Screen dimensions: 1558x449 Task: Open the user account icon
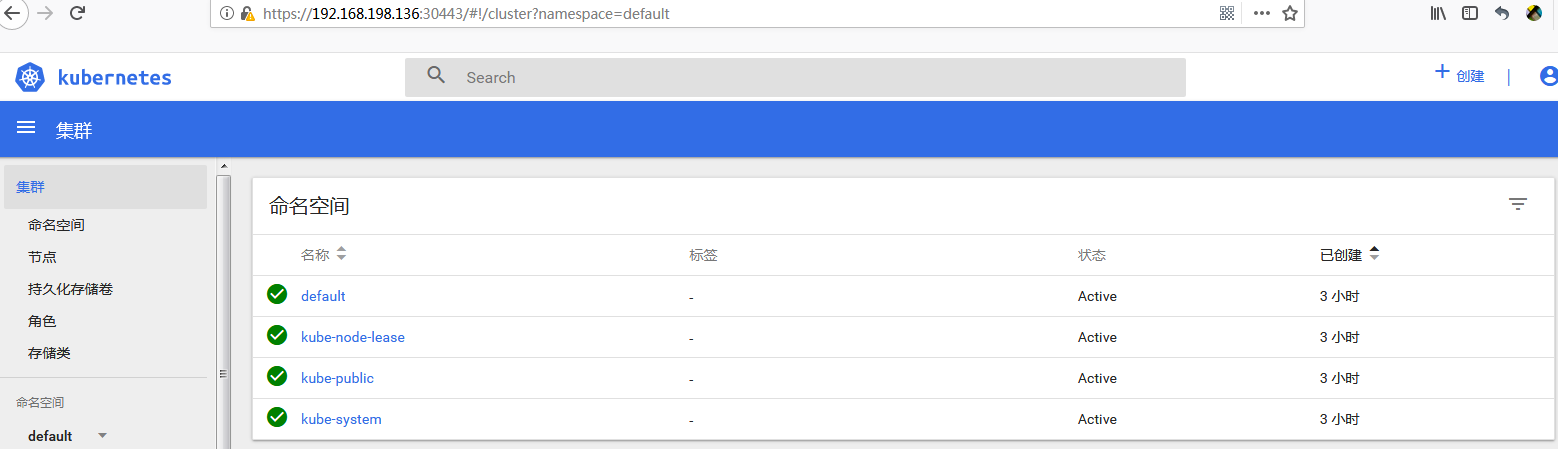pyautogui.click(x=1549, y=76)
